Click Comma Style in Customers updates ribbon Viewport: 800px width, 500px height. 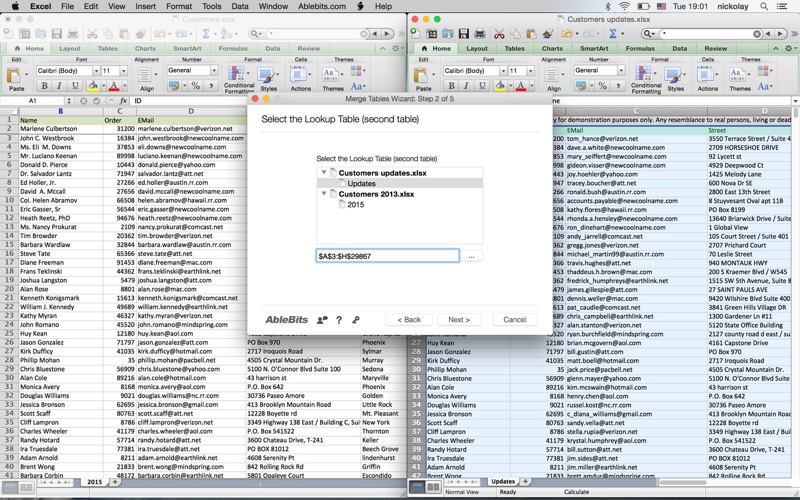click(x=618, y=86)
